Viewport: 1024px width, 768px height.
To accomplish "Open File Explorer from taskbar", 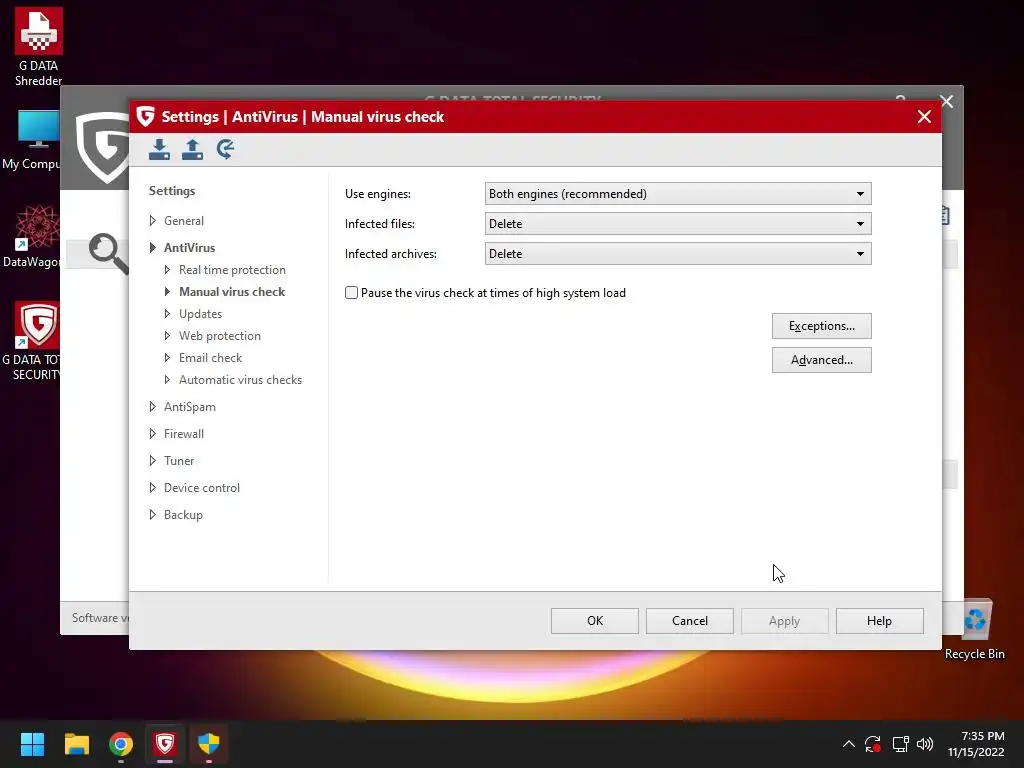I will click(76, 744).
